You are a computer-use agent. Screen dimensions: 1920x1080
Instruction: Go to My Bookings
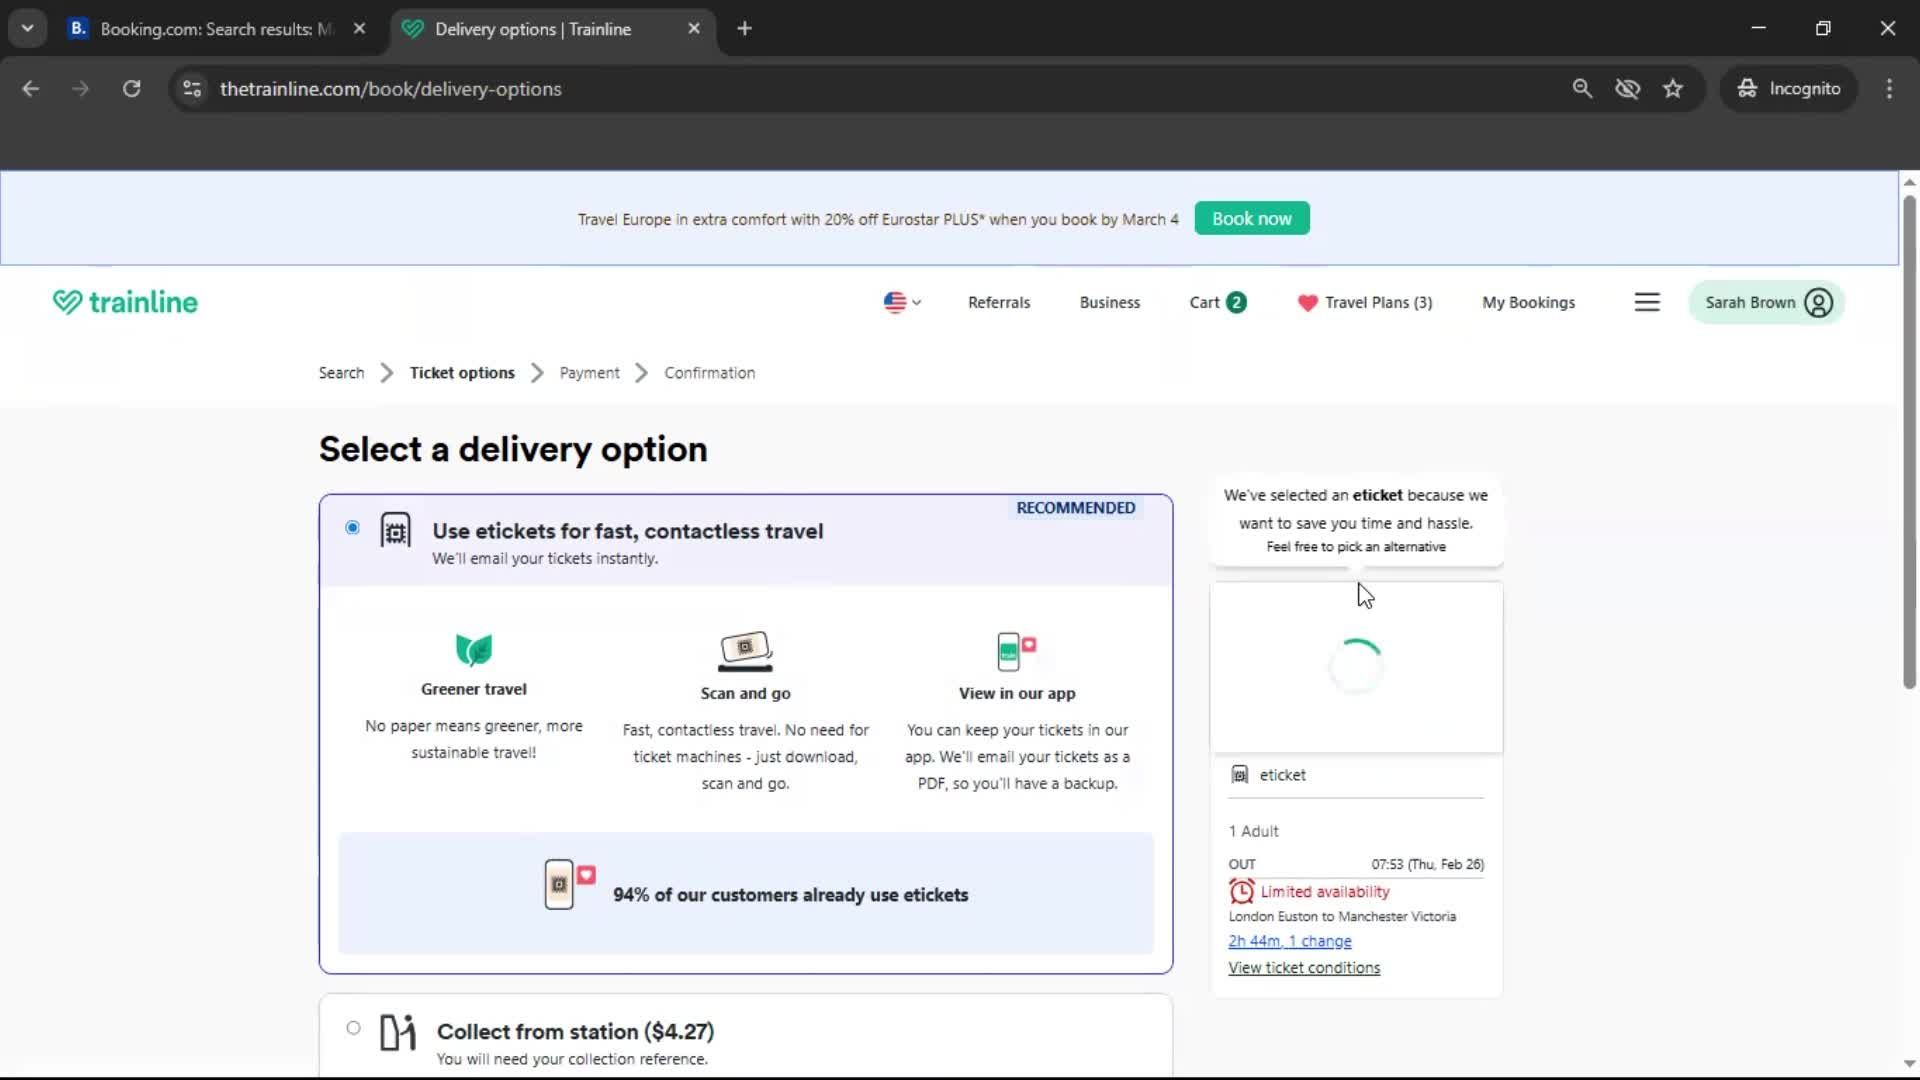coord(1529,302)
